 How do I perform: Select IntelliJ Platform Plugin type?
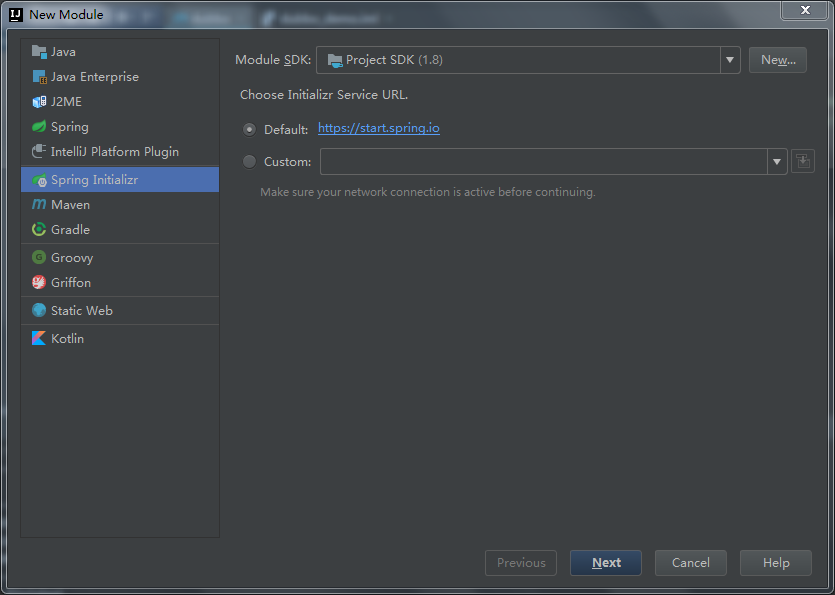point(120,152)
